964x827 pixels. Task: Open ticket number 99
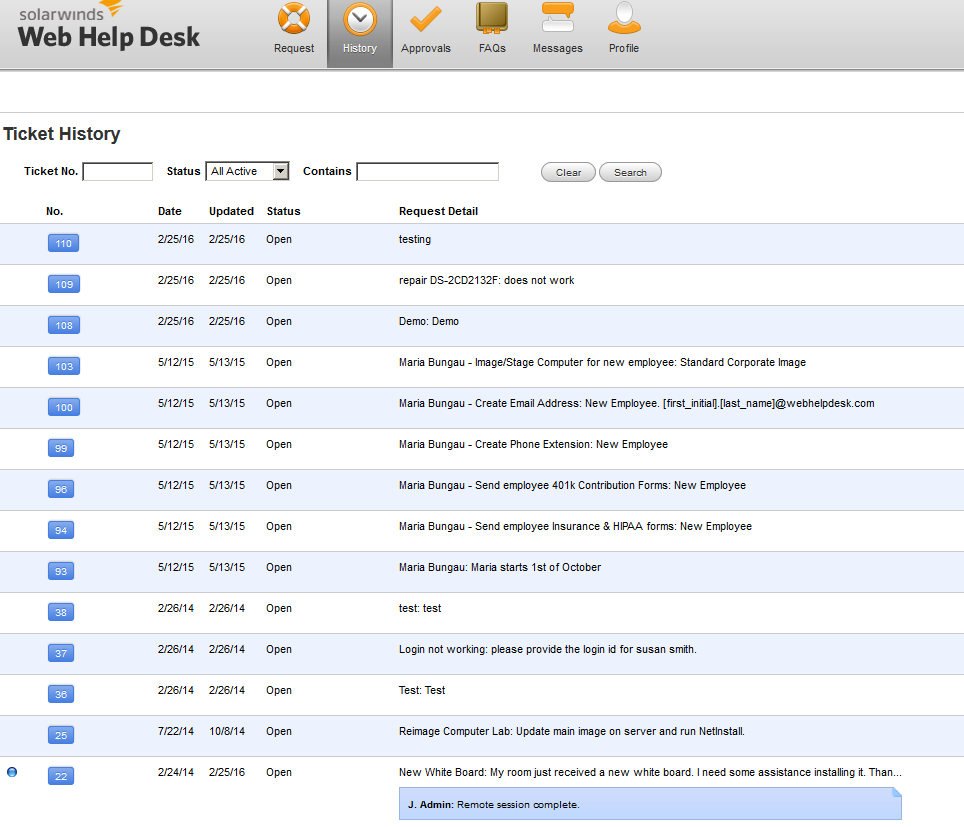(61, 448)
